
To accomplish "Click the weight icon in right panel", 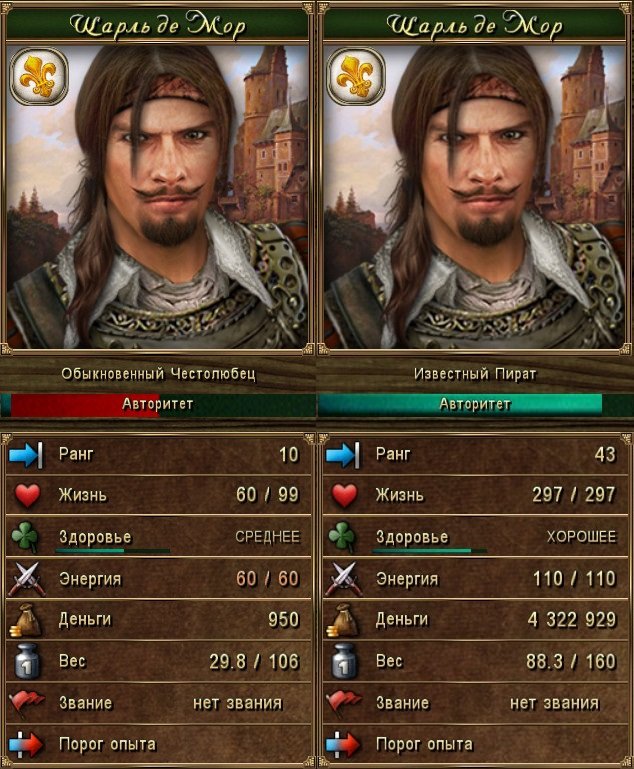I will (x=343, y=662).
